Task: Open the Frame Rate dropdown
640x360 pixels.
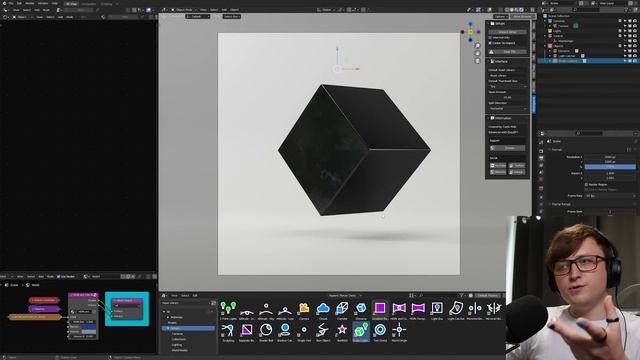Action: [x=610, y=196]
